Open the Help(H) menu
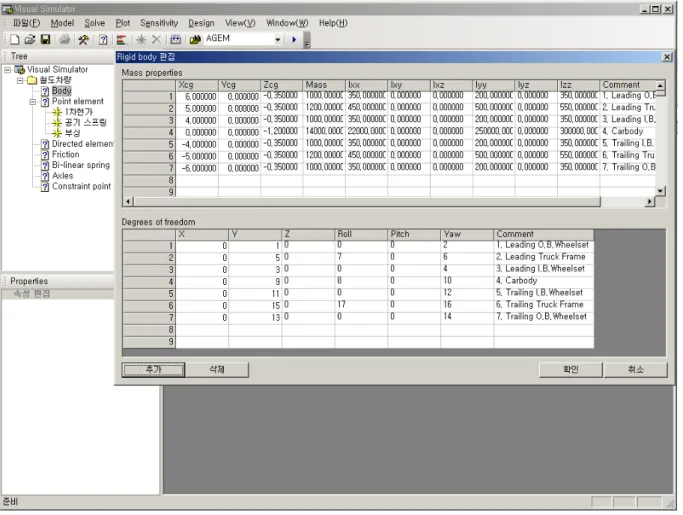This screenshot has height=515, width=683. 333,23
